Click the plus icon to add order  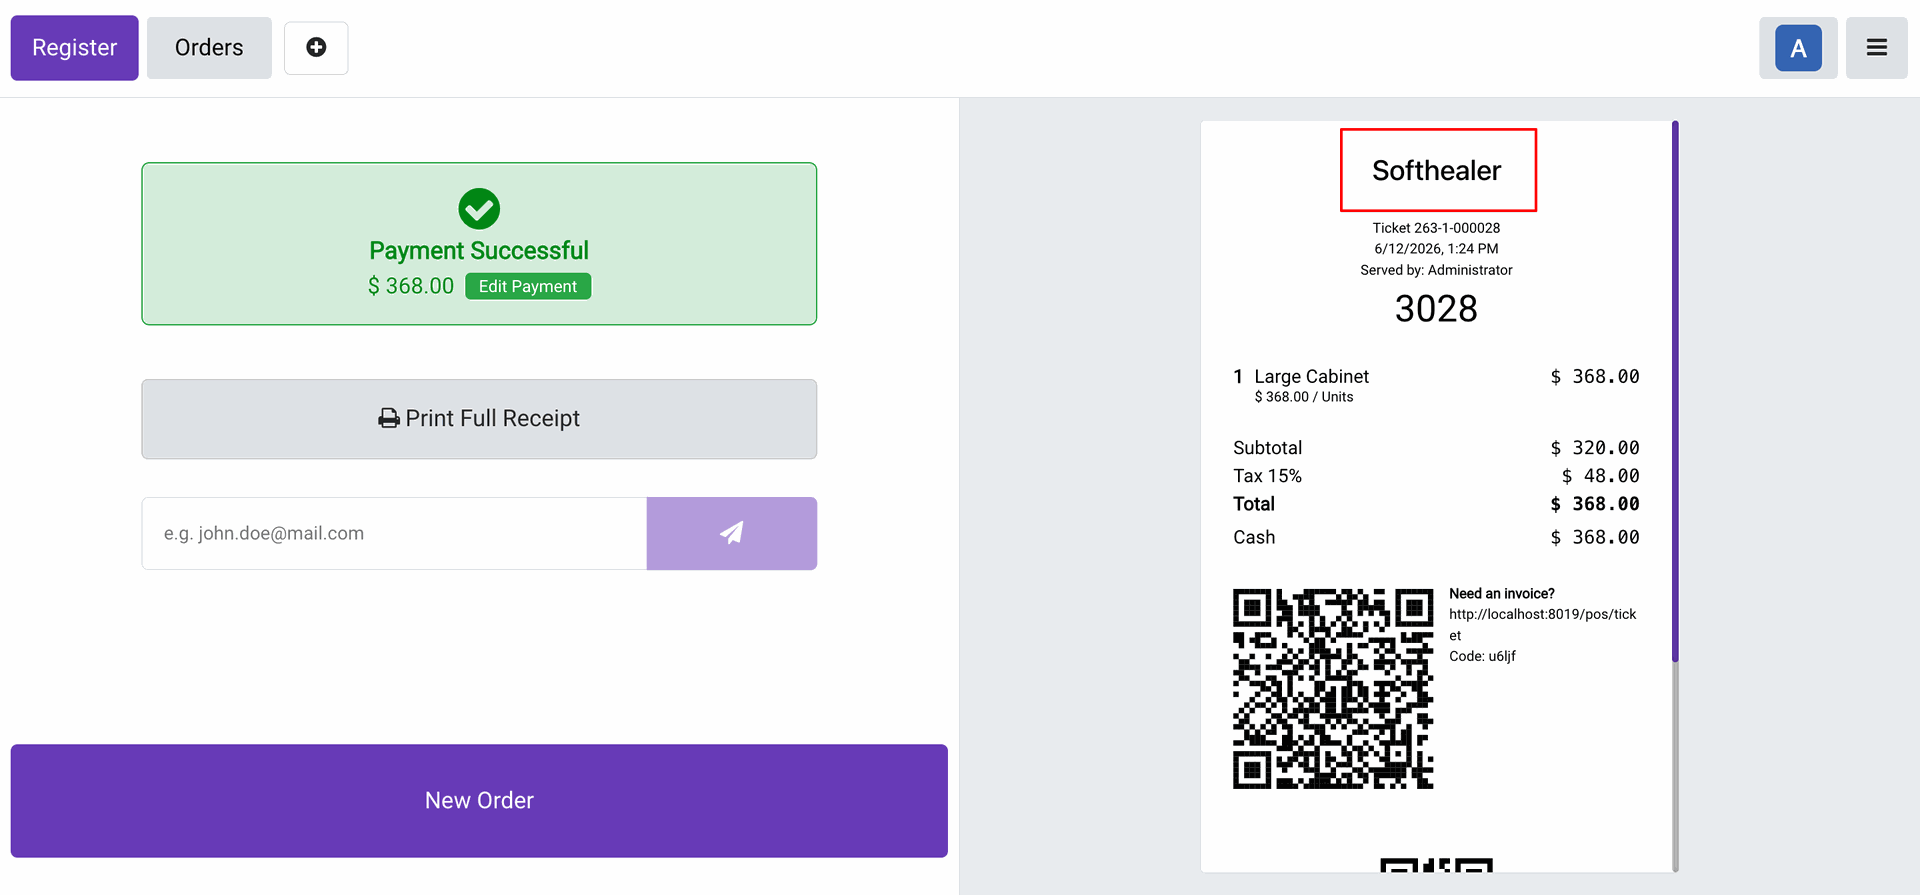(x=316, y=48)
